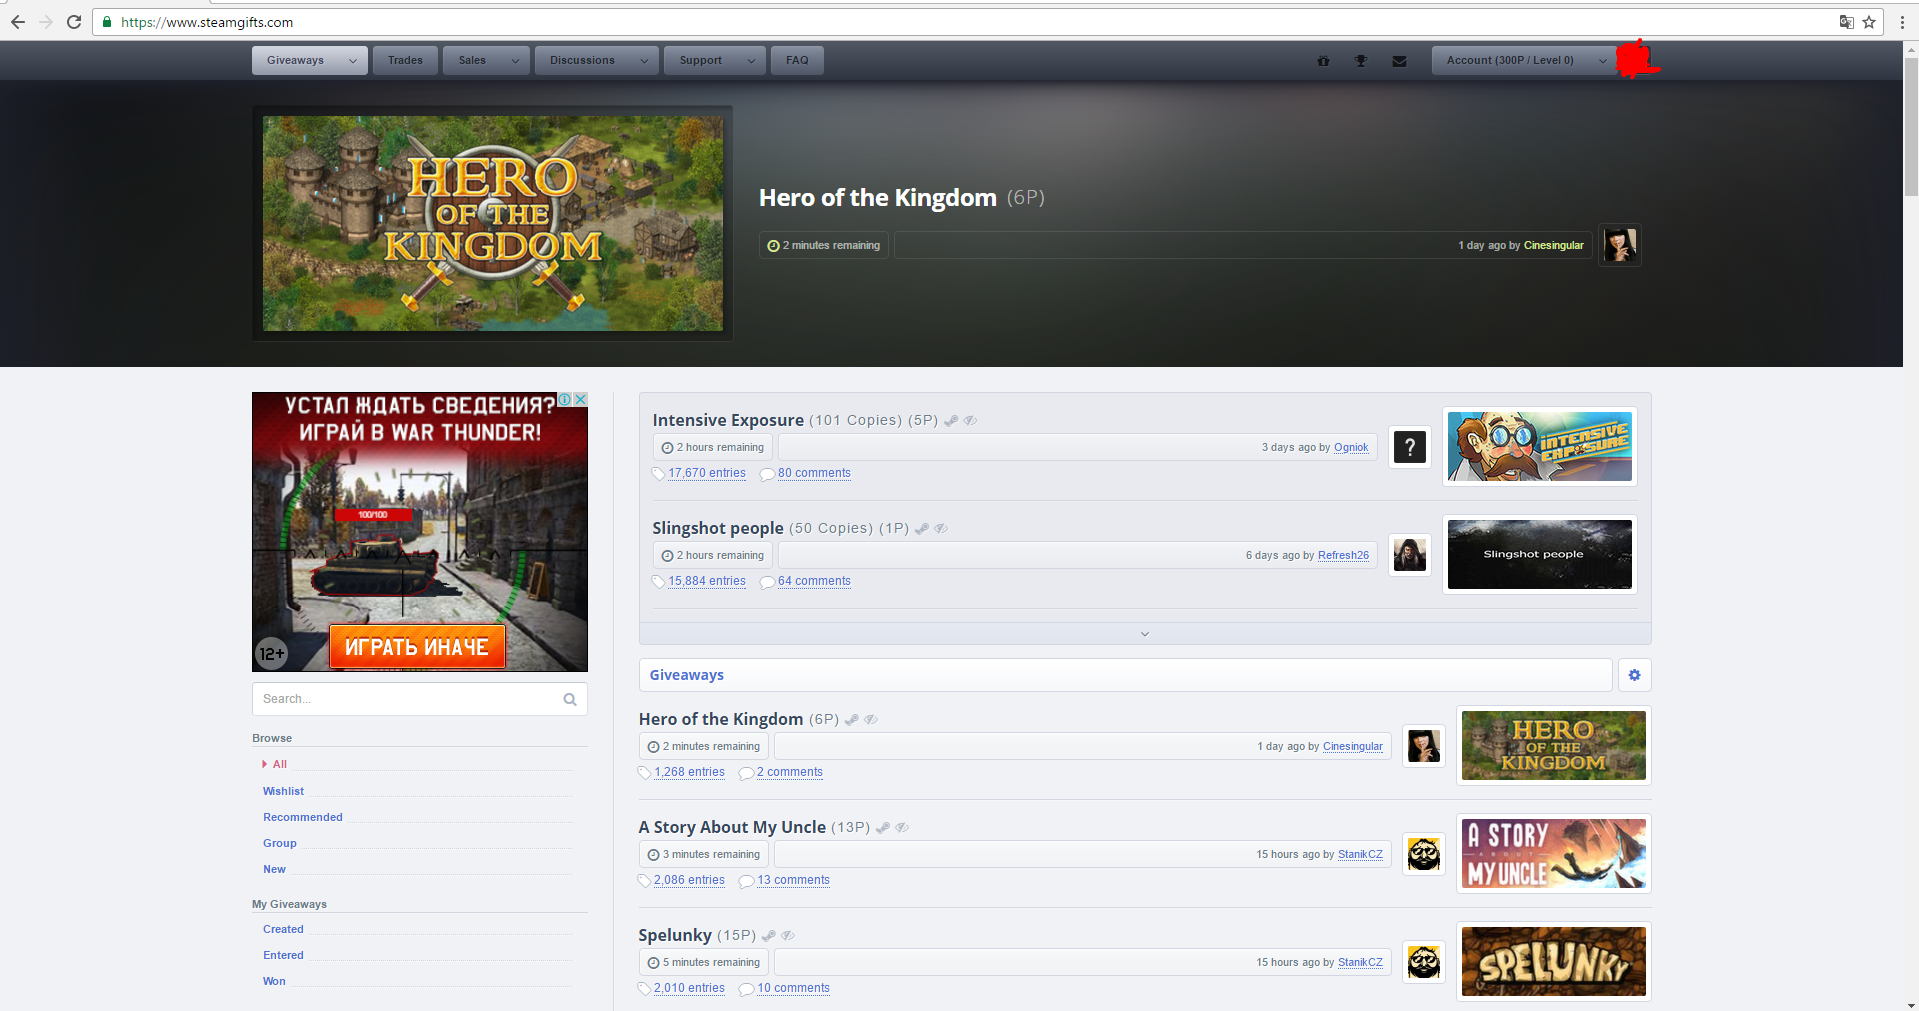Browse Recommended giveaways
This screenshot has height=1011, width=1919.
303,817
